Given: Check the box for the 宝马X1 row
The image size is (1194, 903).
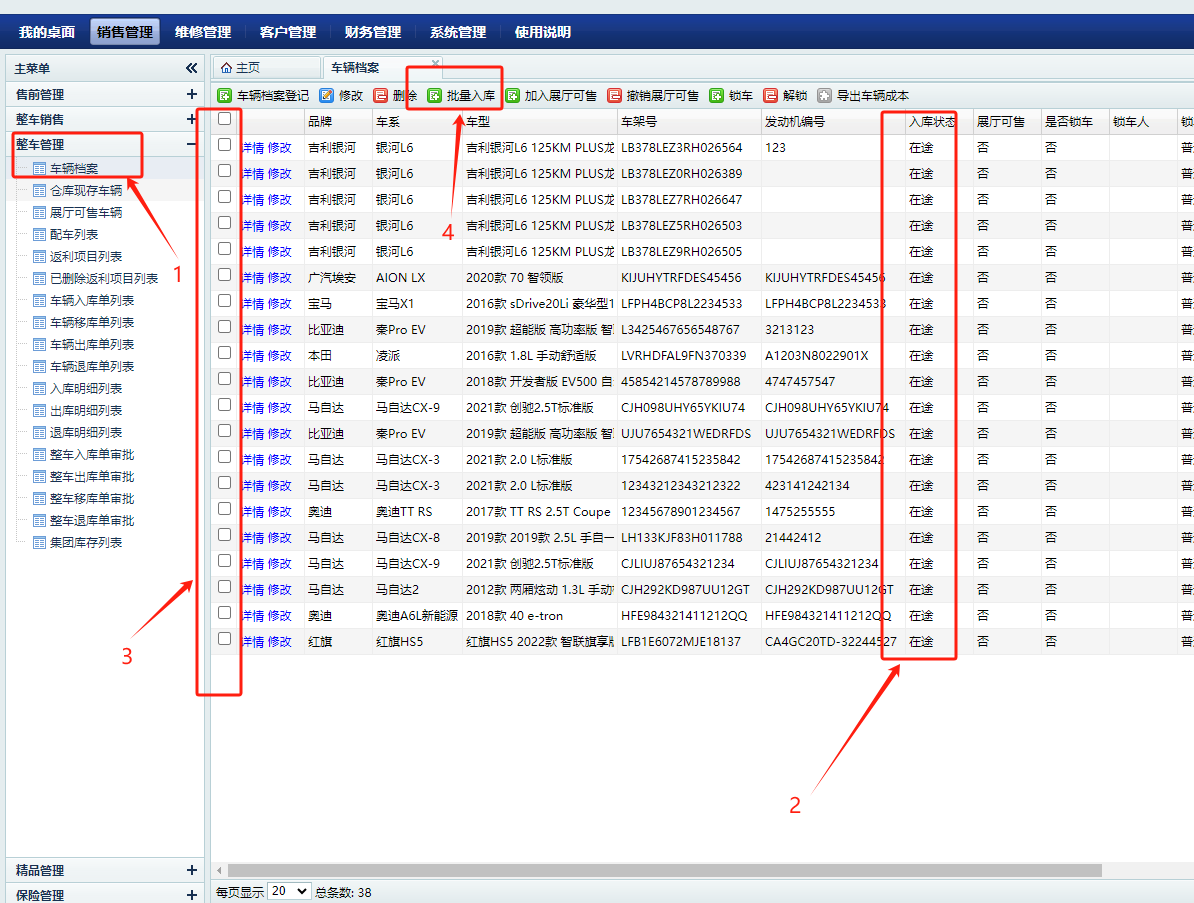Looking at the screenshot, I should (x=225, y=301).
